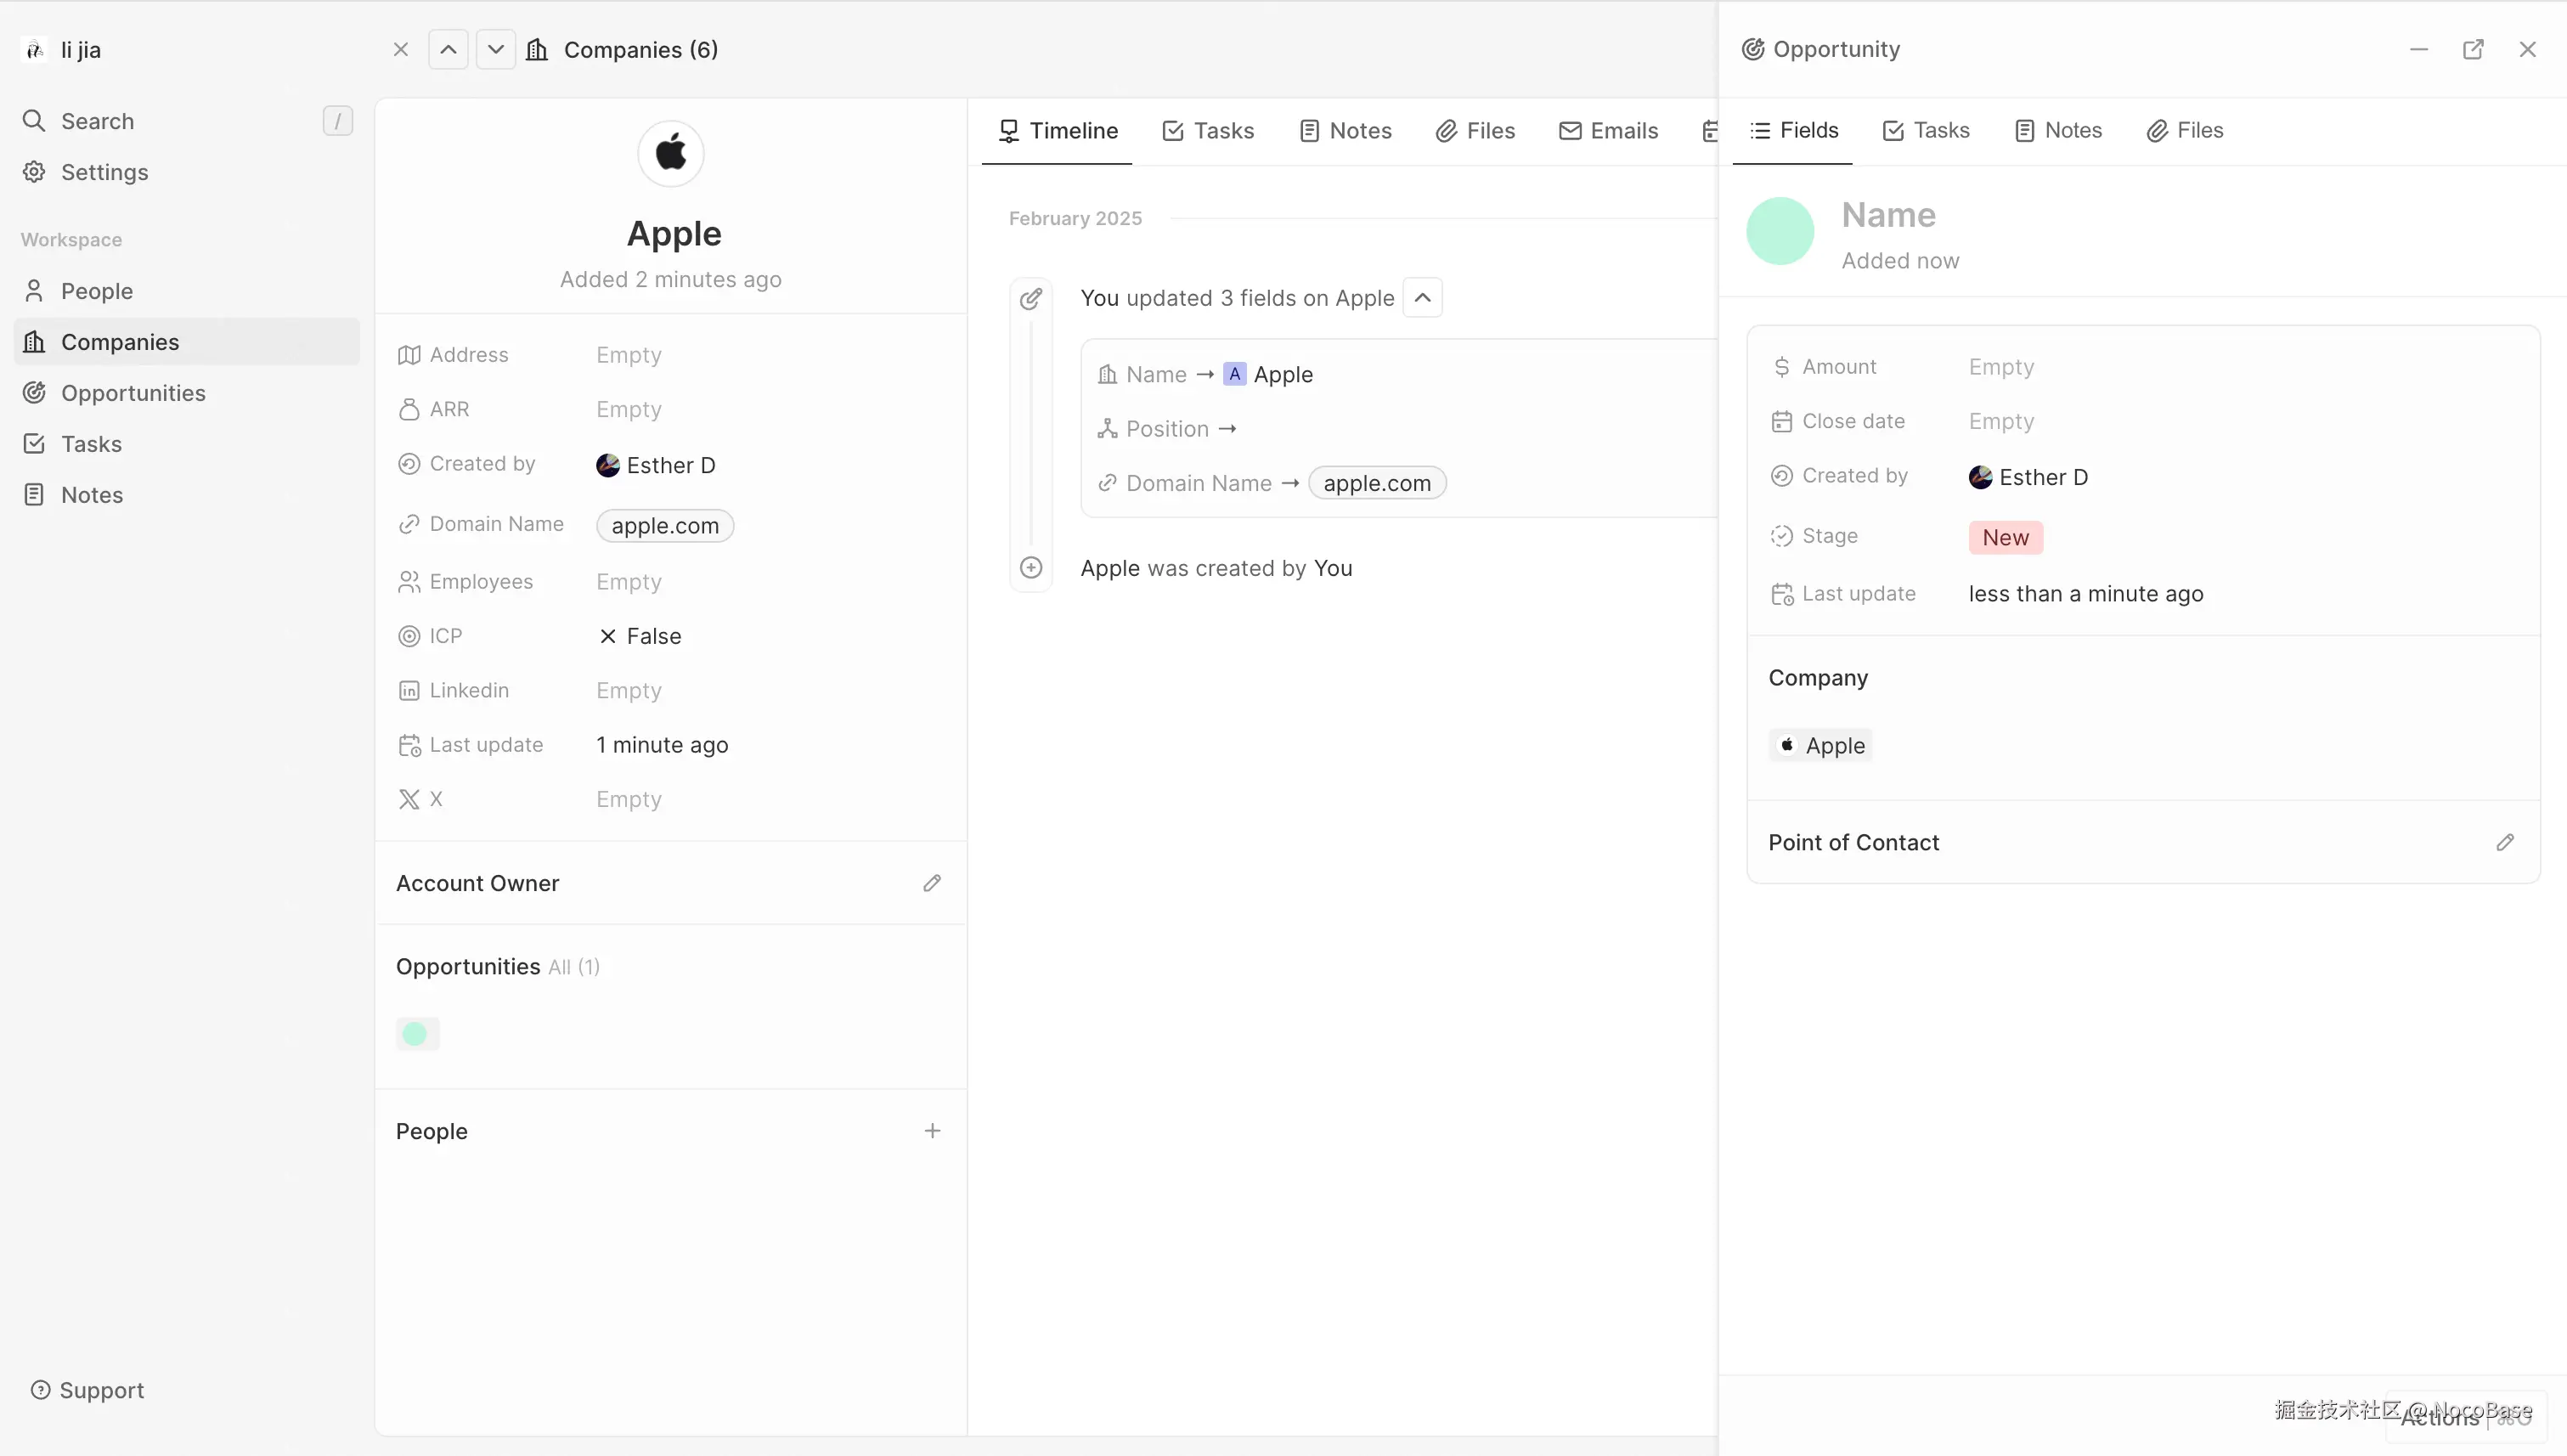Viewport: 2567px width, 1456px height.
Task: Click the empty Close date field
Action: click(2001, 421)
